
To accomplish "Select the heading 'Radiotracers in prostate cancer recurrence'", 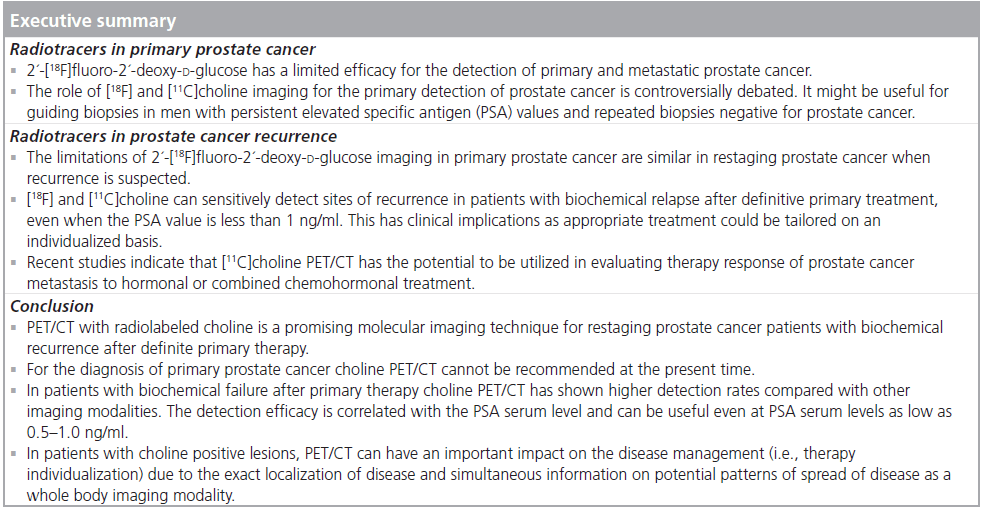I will (174, 136).
